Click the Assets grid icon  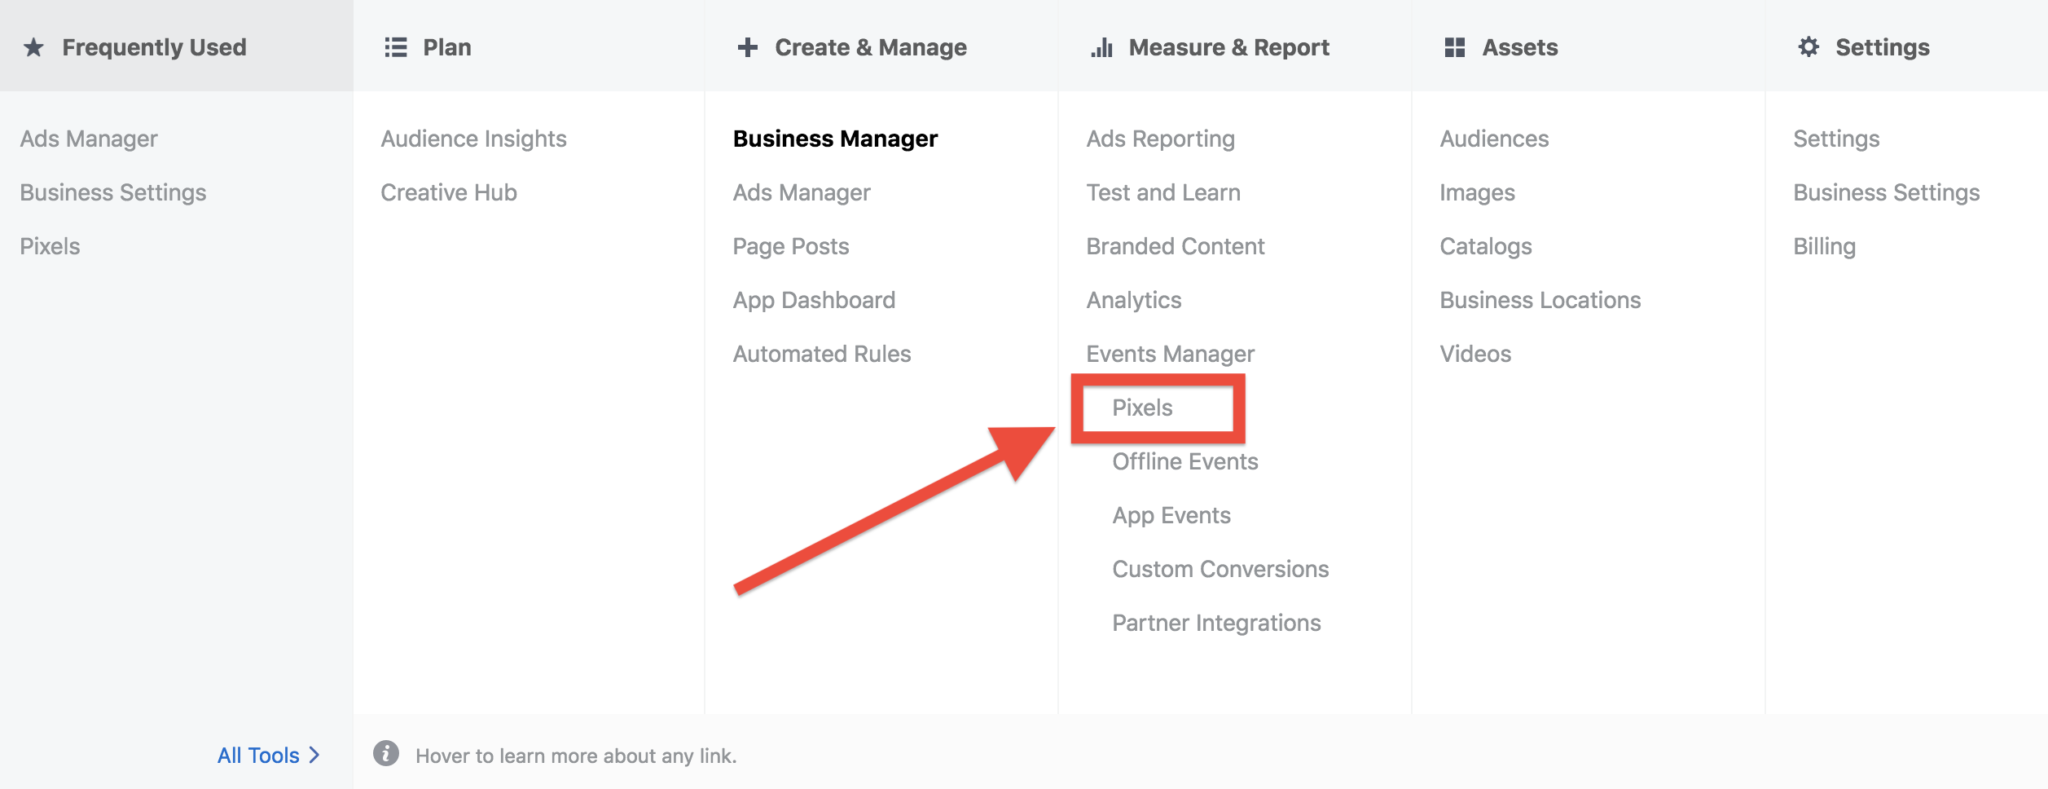click(1455, 47)
